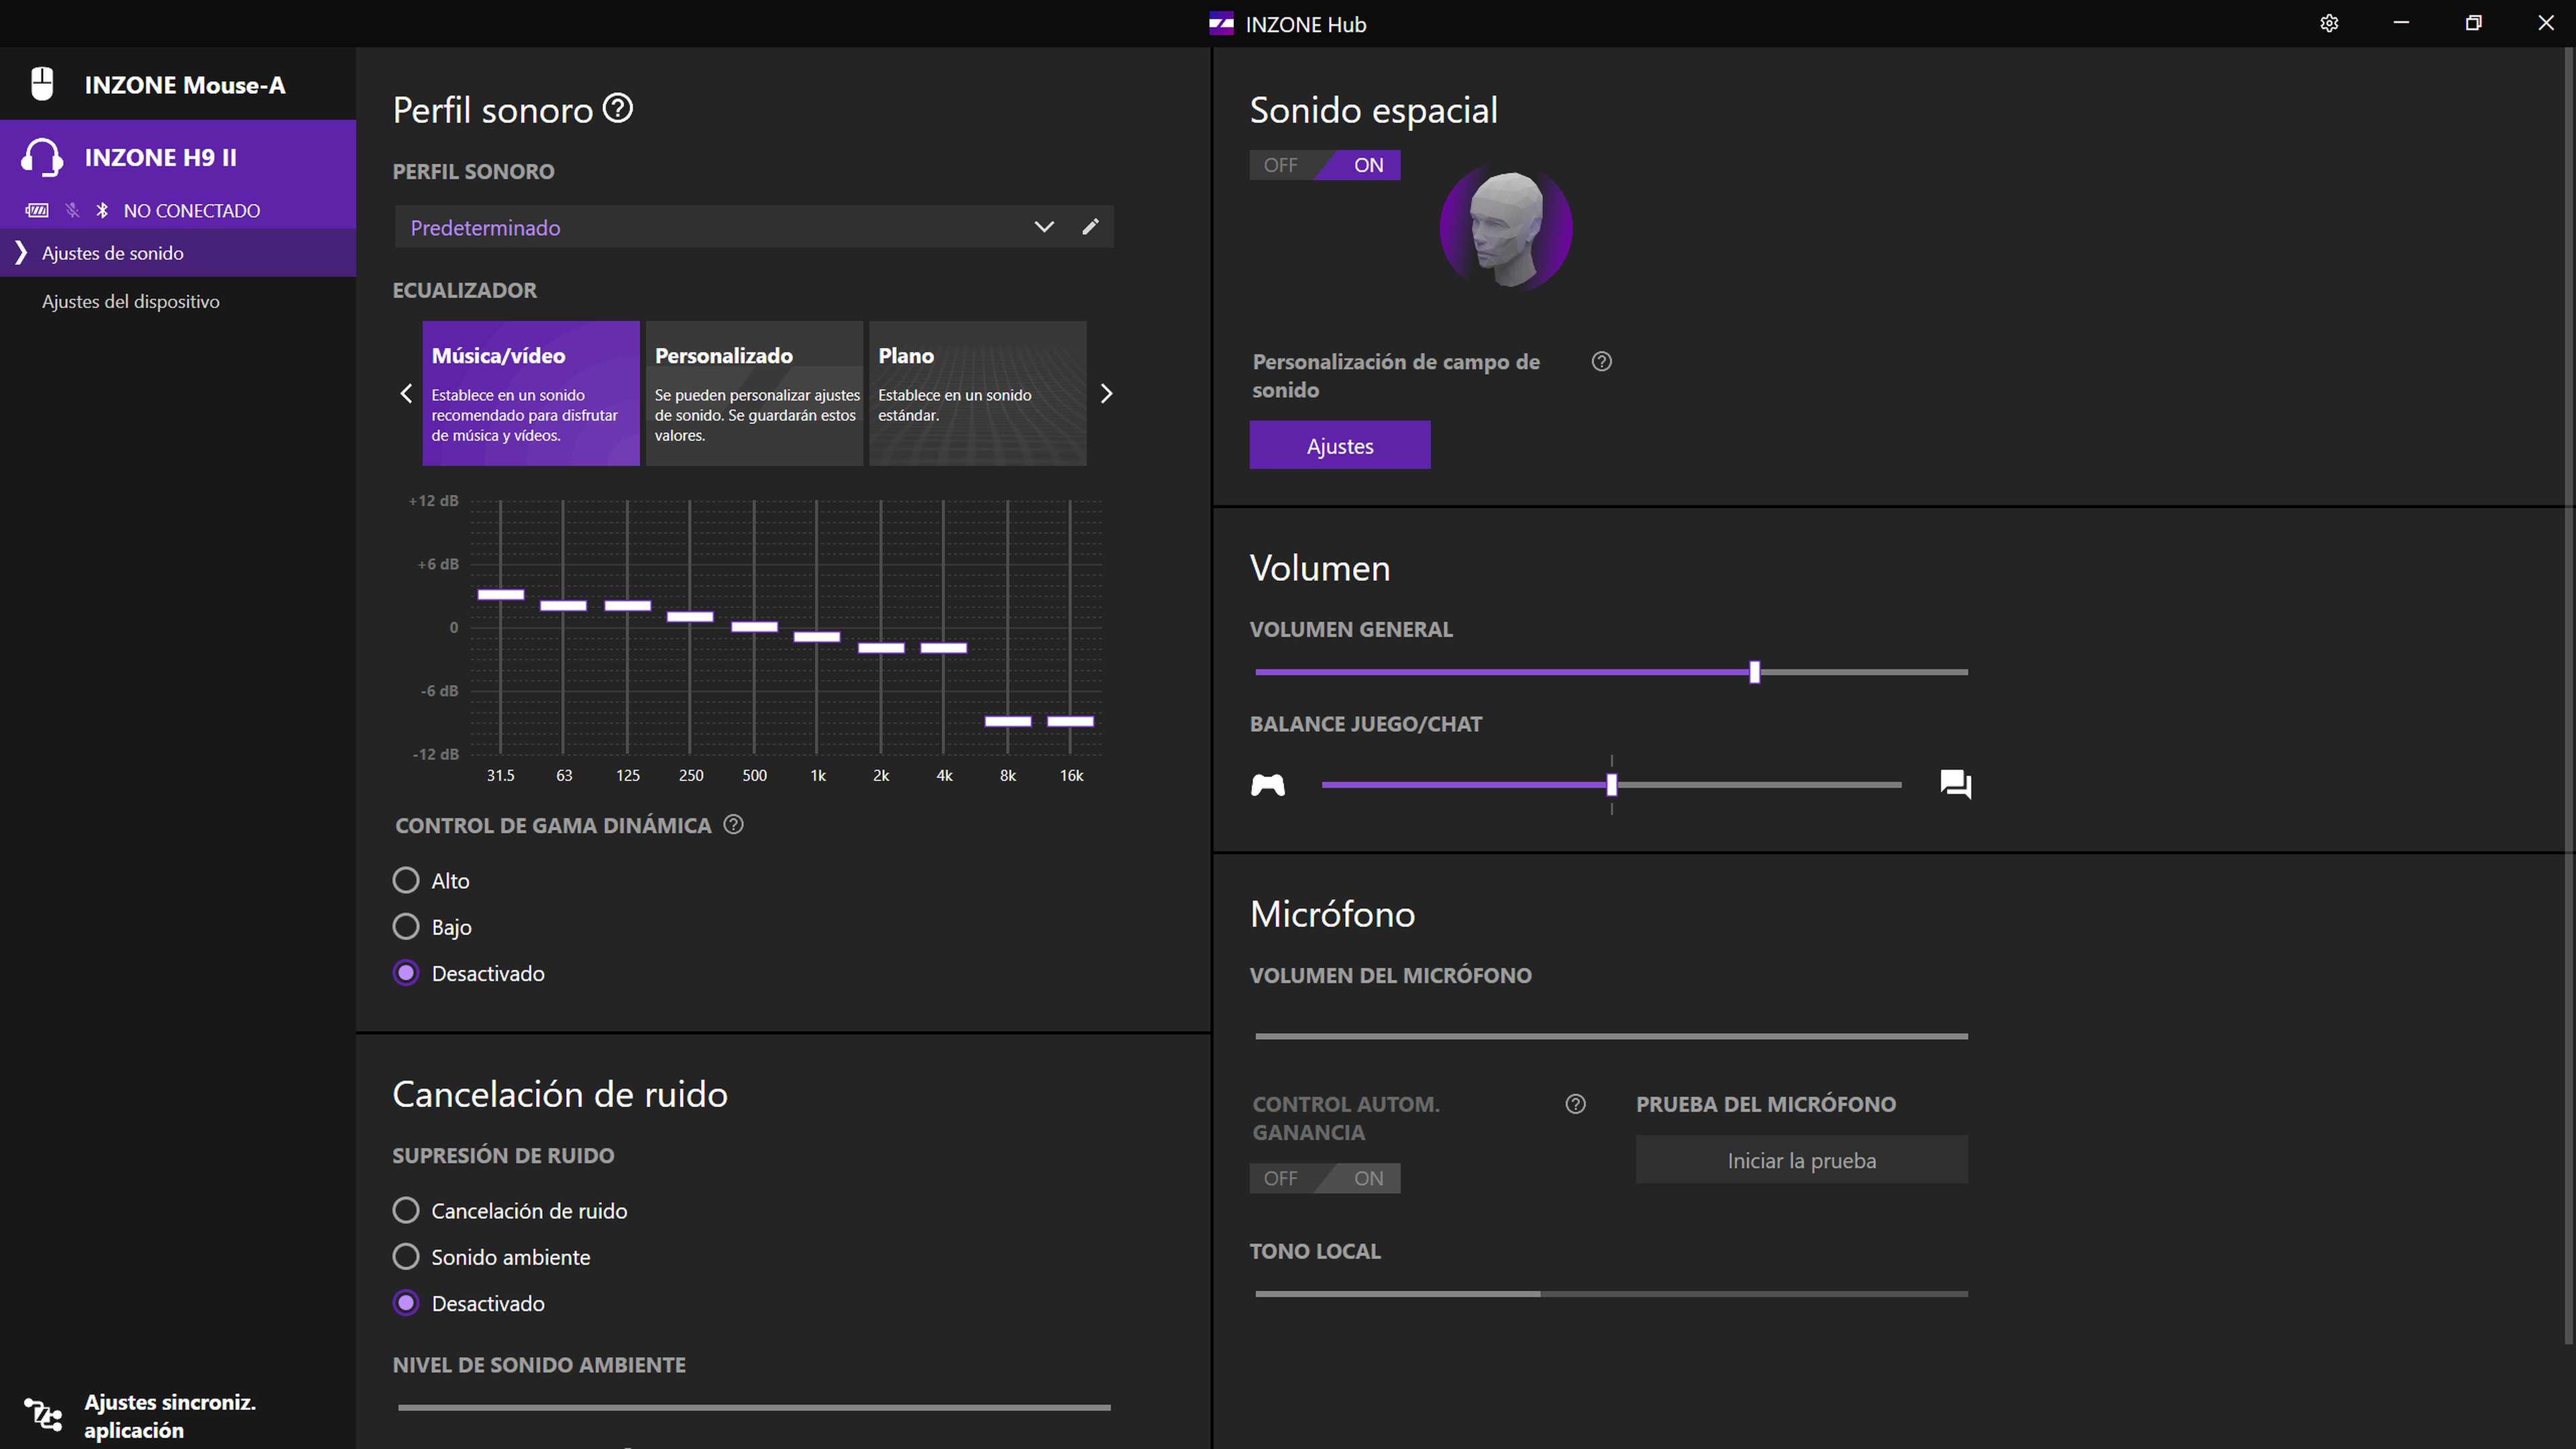The height and width of the screenshot is (1449, 2576).
Task: Show next equalizer presets with right arrow
Action: tap(1106, 393)
